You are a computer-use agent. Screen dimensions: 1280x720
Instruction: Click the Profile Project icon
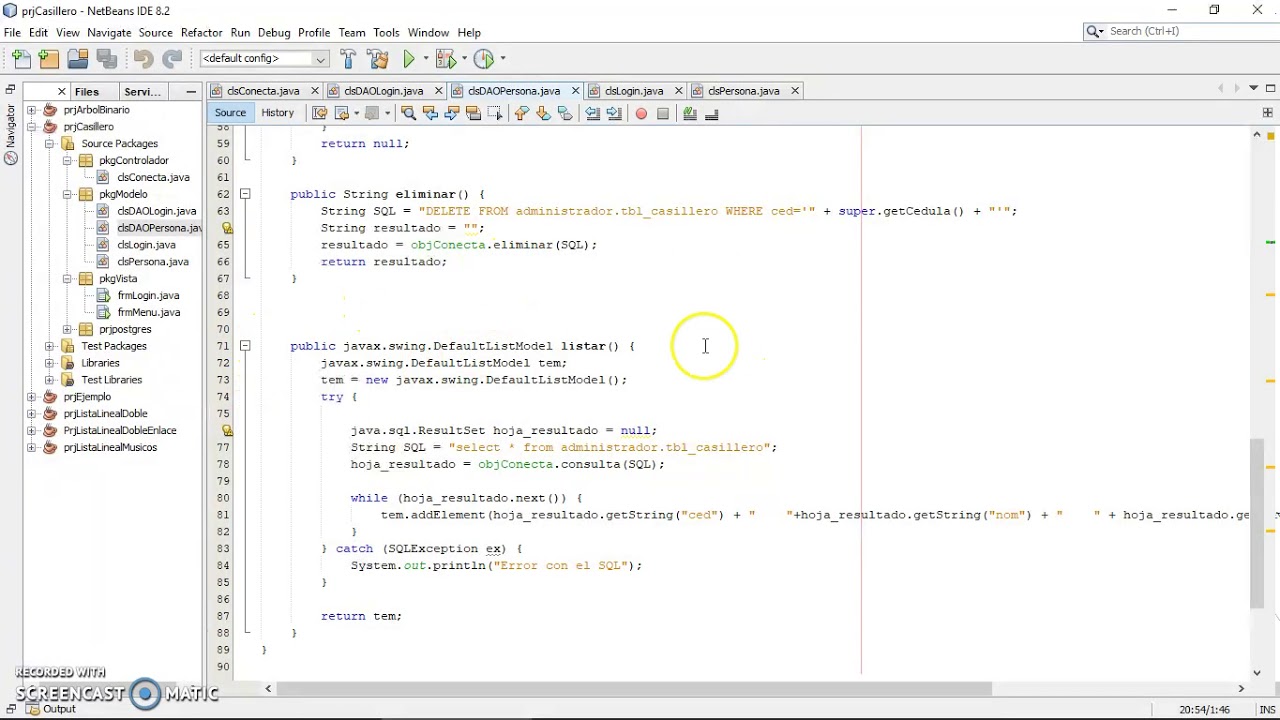tap(484, 59)
